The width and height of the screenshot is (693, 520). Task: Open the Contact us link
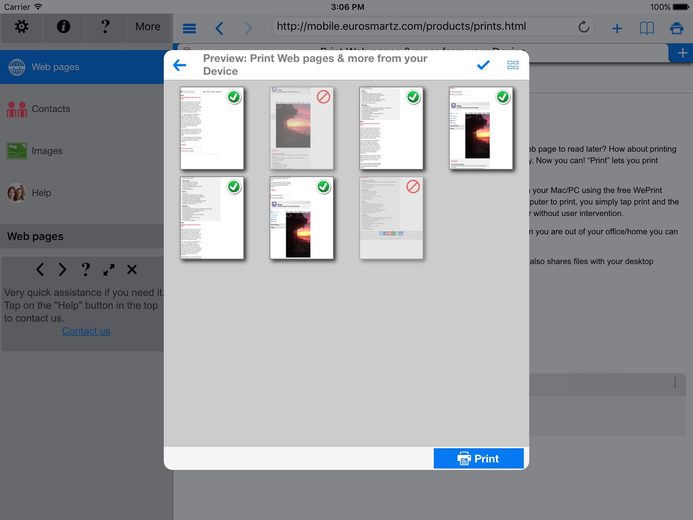tap(86, 331)
